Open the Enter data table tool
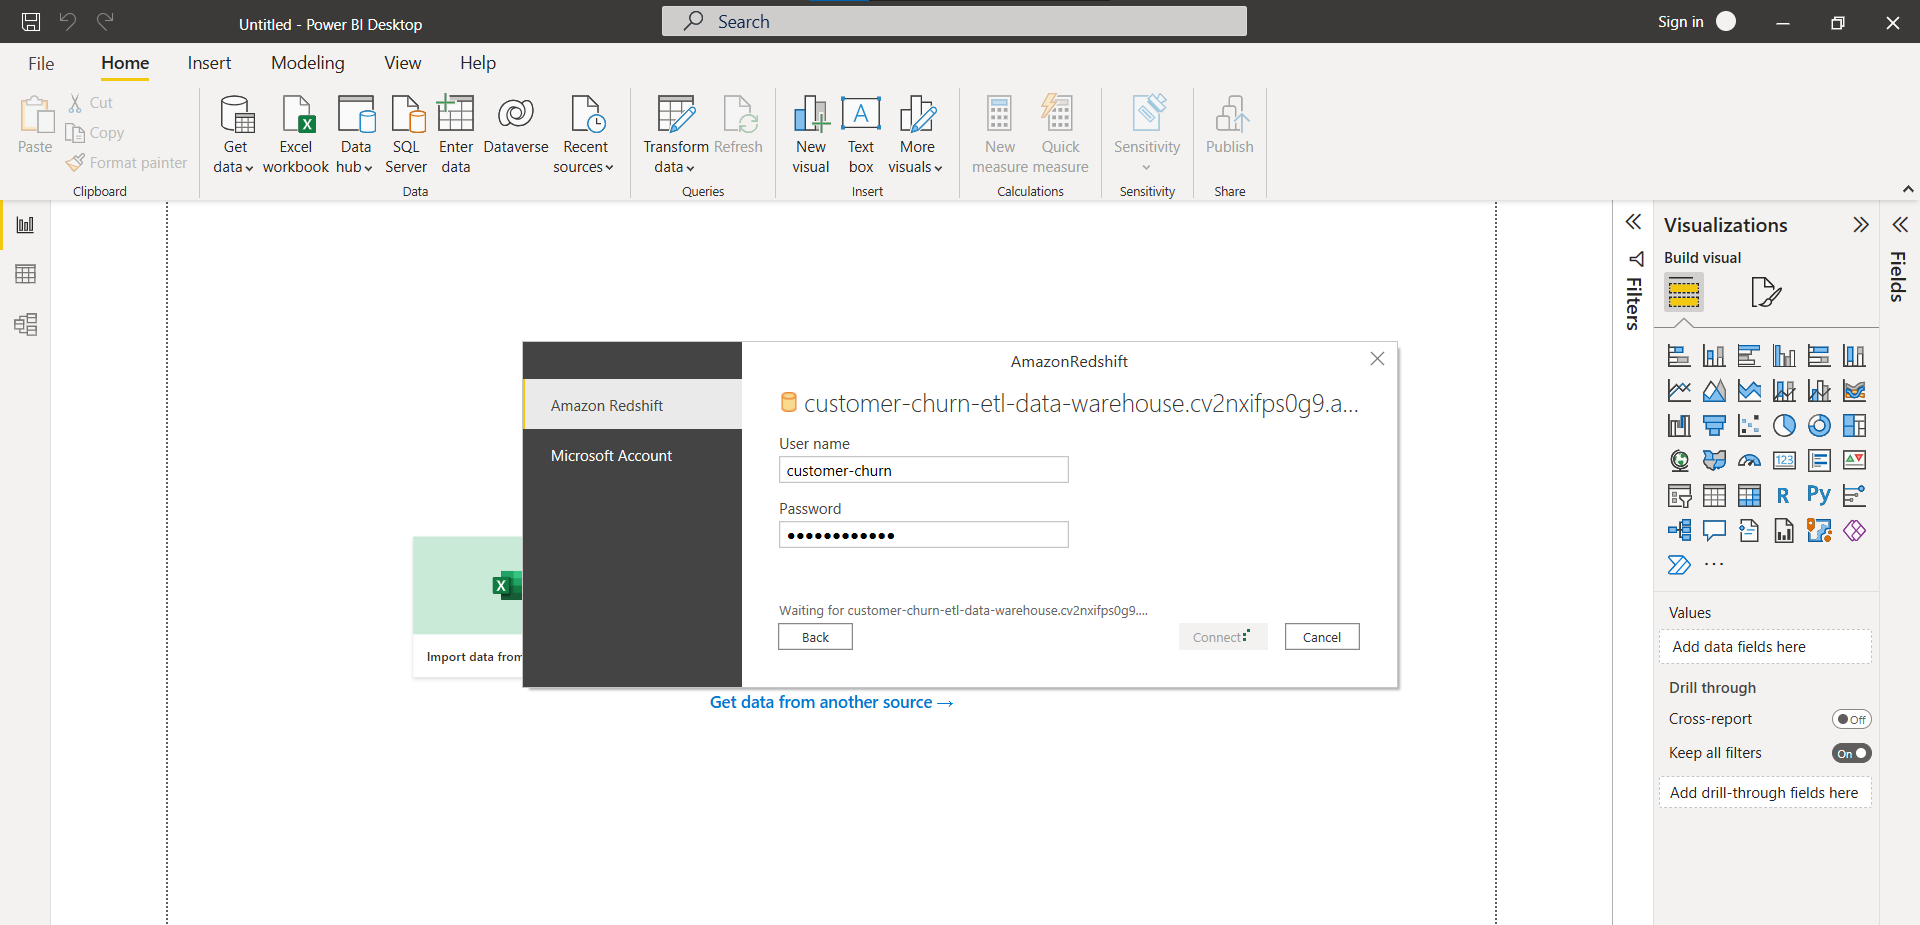Image resolution: width=1920 pixels, height=925 pixels. [456, 135]
